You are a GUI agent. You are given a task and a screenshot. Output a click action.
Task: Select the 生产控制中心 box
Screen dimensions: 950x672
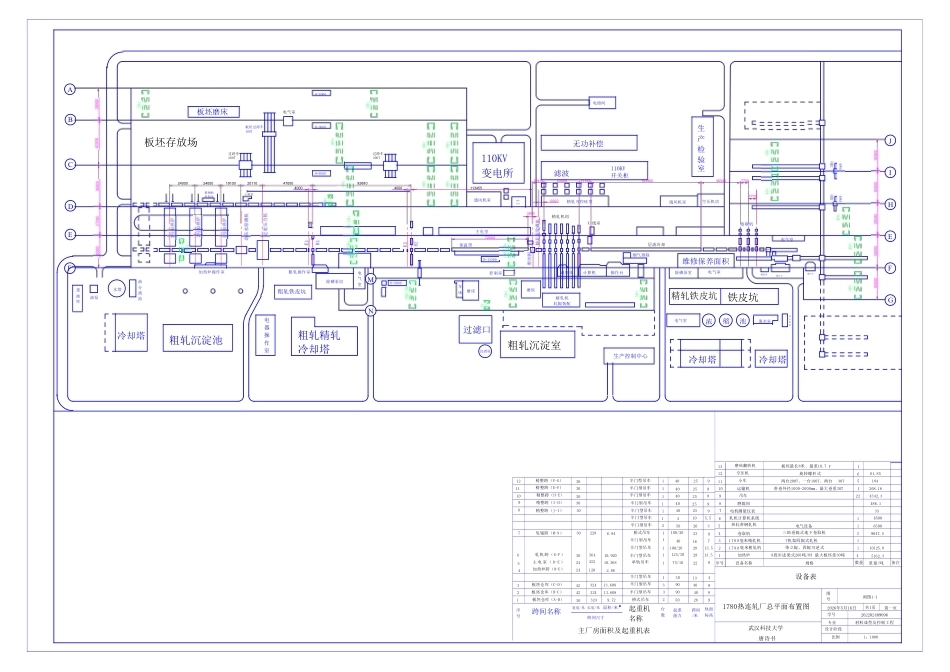coord(631,356)
